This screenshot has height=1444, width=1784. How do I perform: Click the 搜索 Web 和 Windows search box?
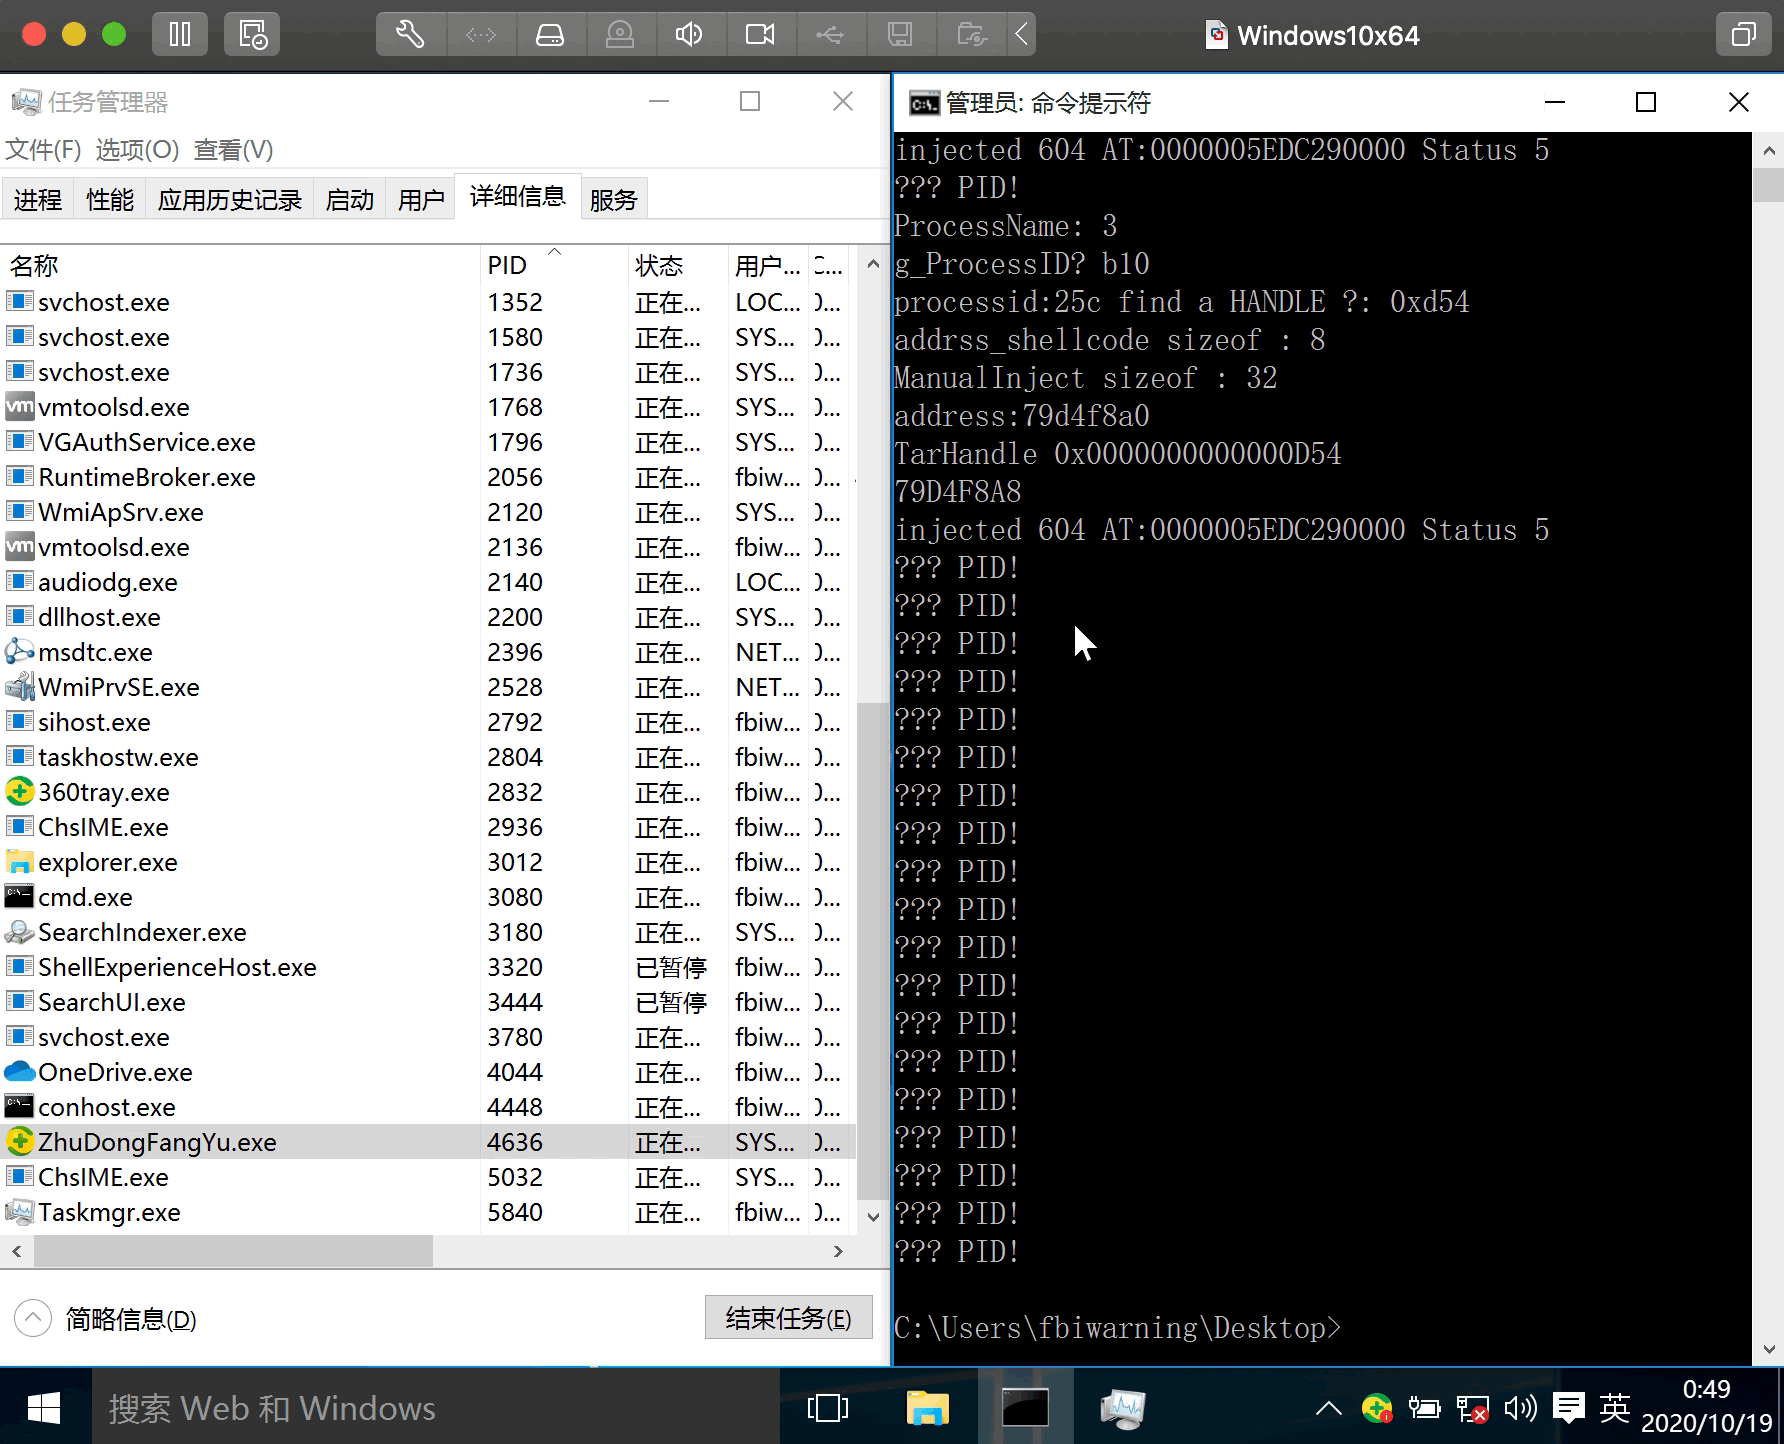(436, 1408)
